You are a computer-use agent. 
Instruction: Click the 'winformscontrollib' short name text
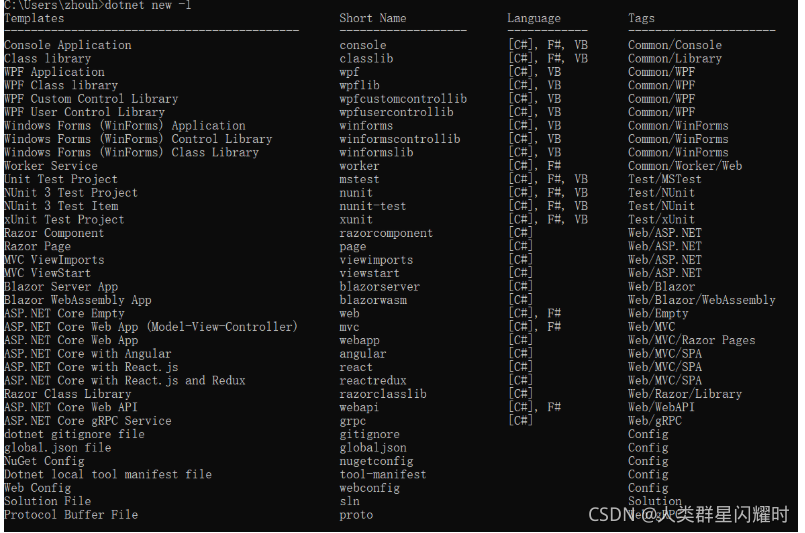tap(399, 139)
